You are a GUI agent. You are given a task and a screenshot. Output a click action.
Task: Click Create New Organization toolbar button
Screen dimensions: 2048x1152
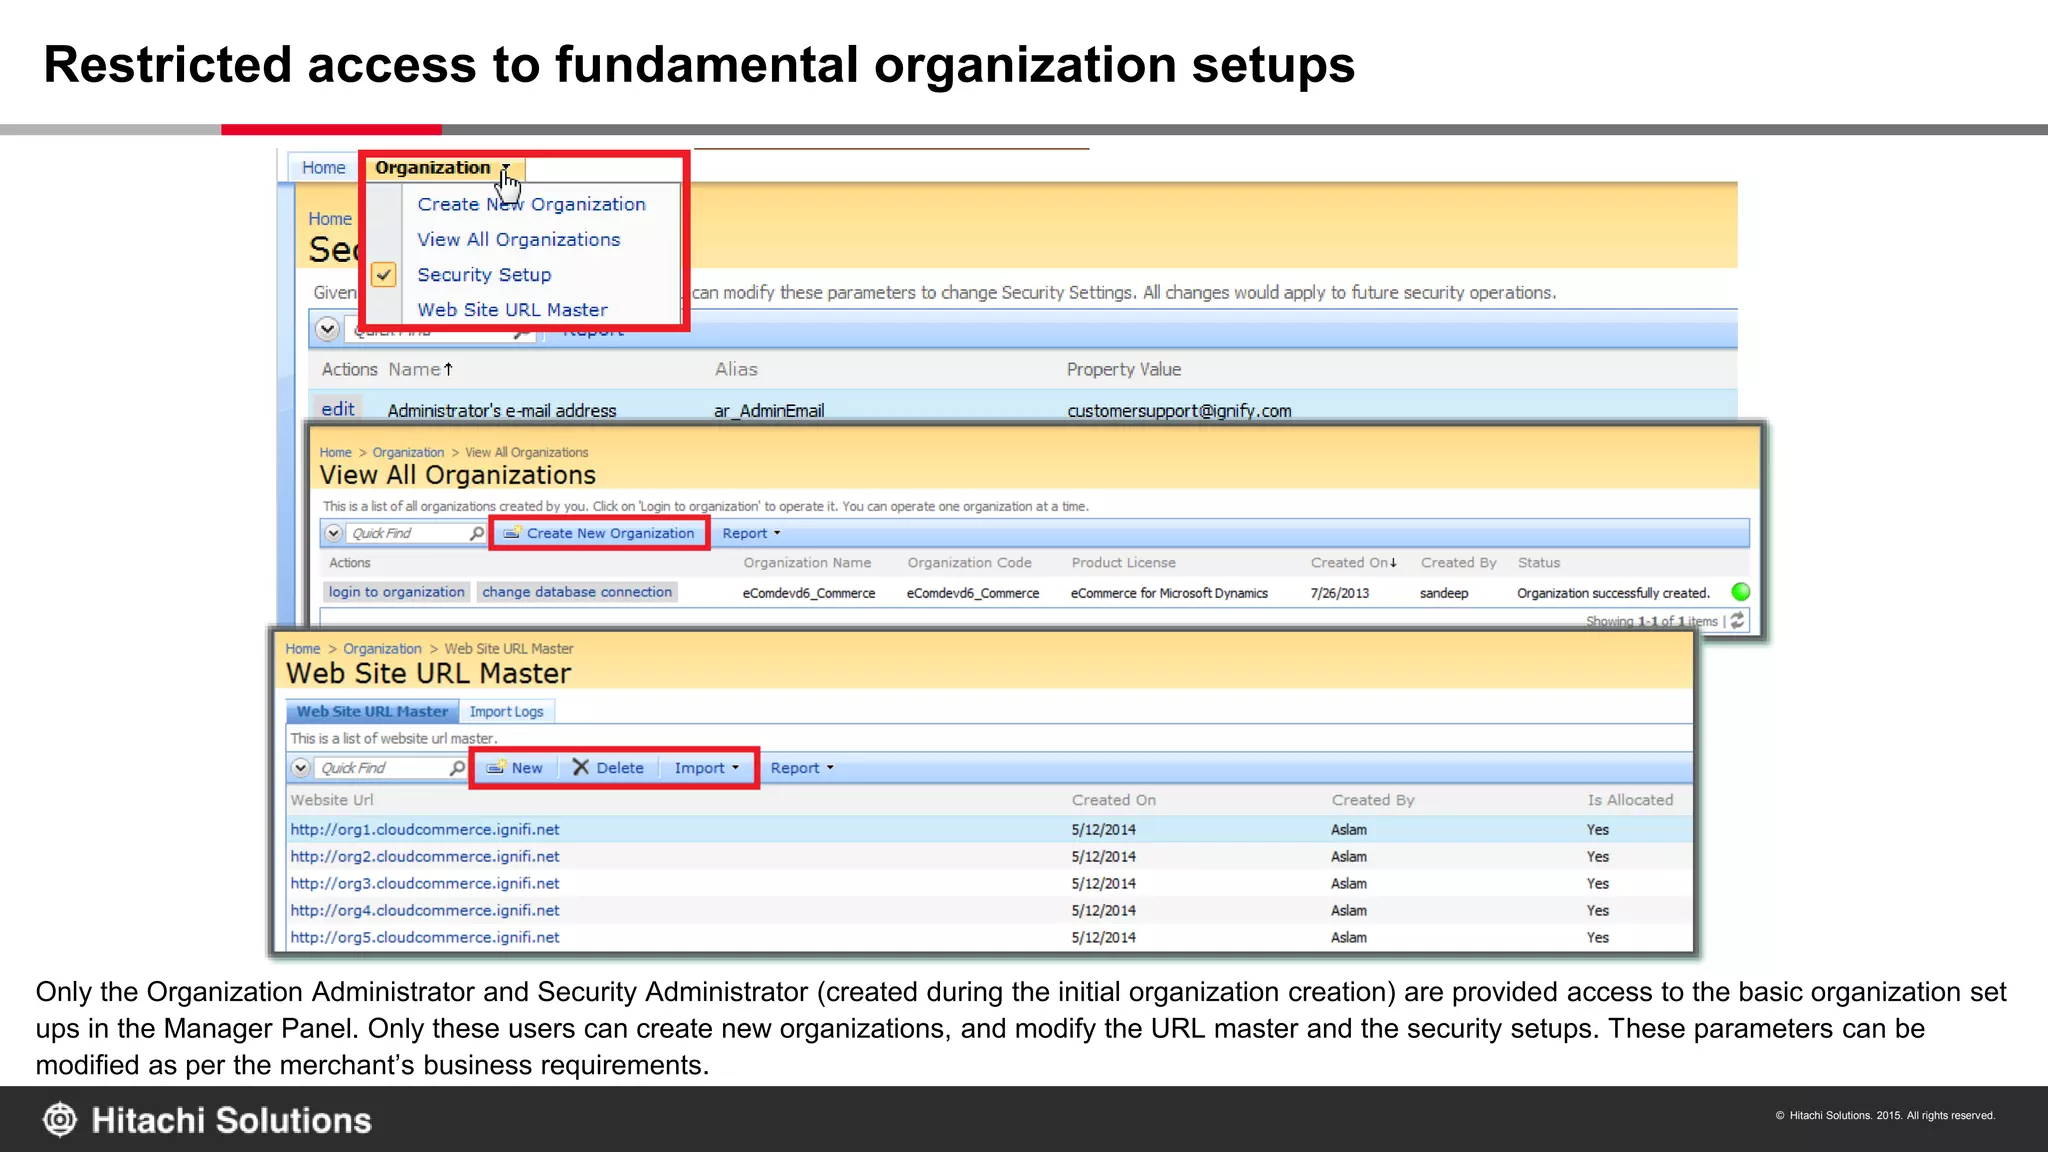(x=599, y=533)
